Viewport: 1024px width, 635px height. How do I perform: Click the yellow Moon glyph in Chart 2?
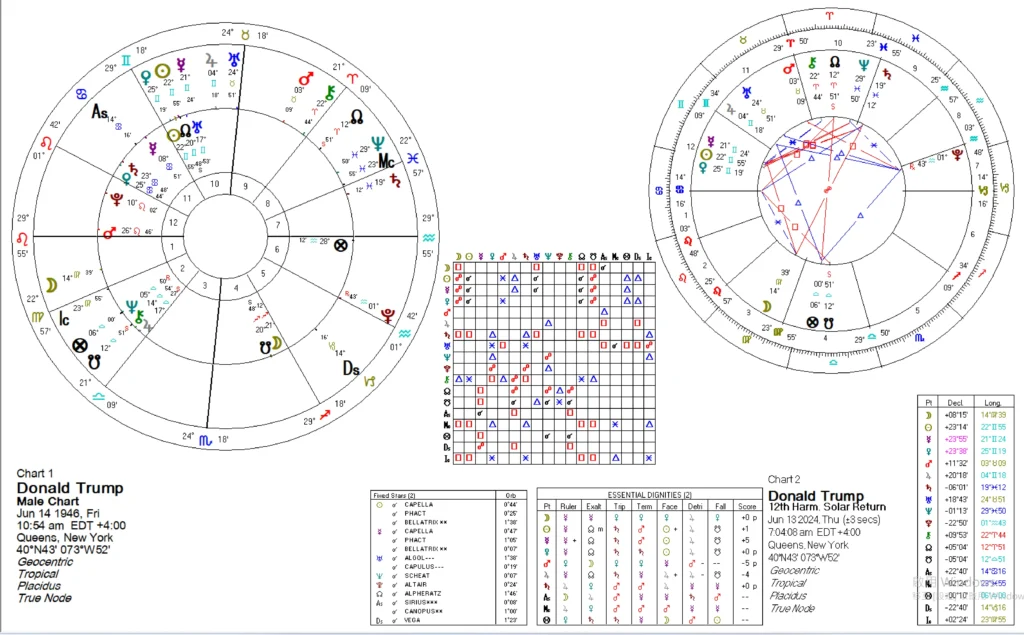click(x=764, y=305)
